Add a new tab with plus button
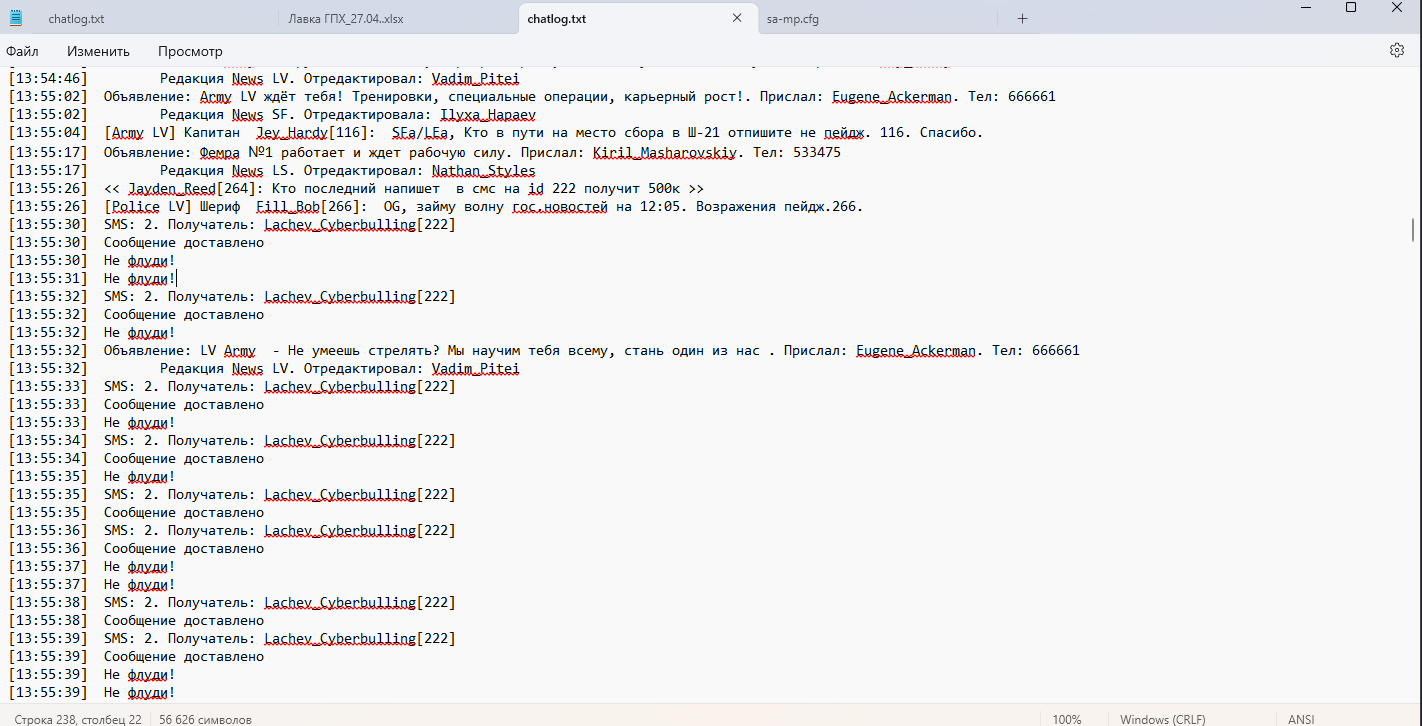Viewport: 1422px width, 726px height. (1022, 18)
